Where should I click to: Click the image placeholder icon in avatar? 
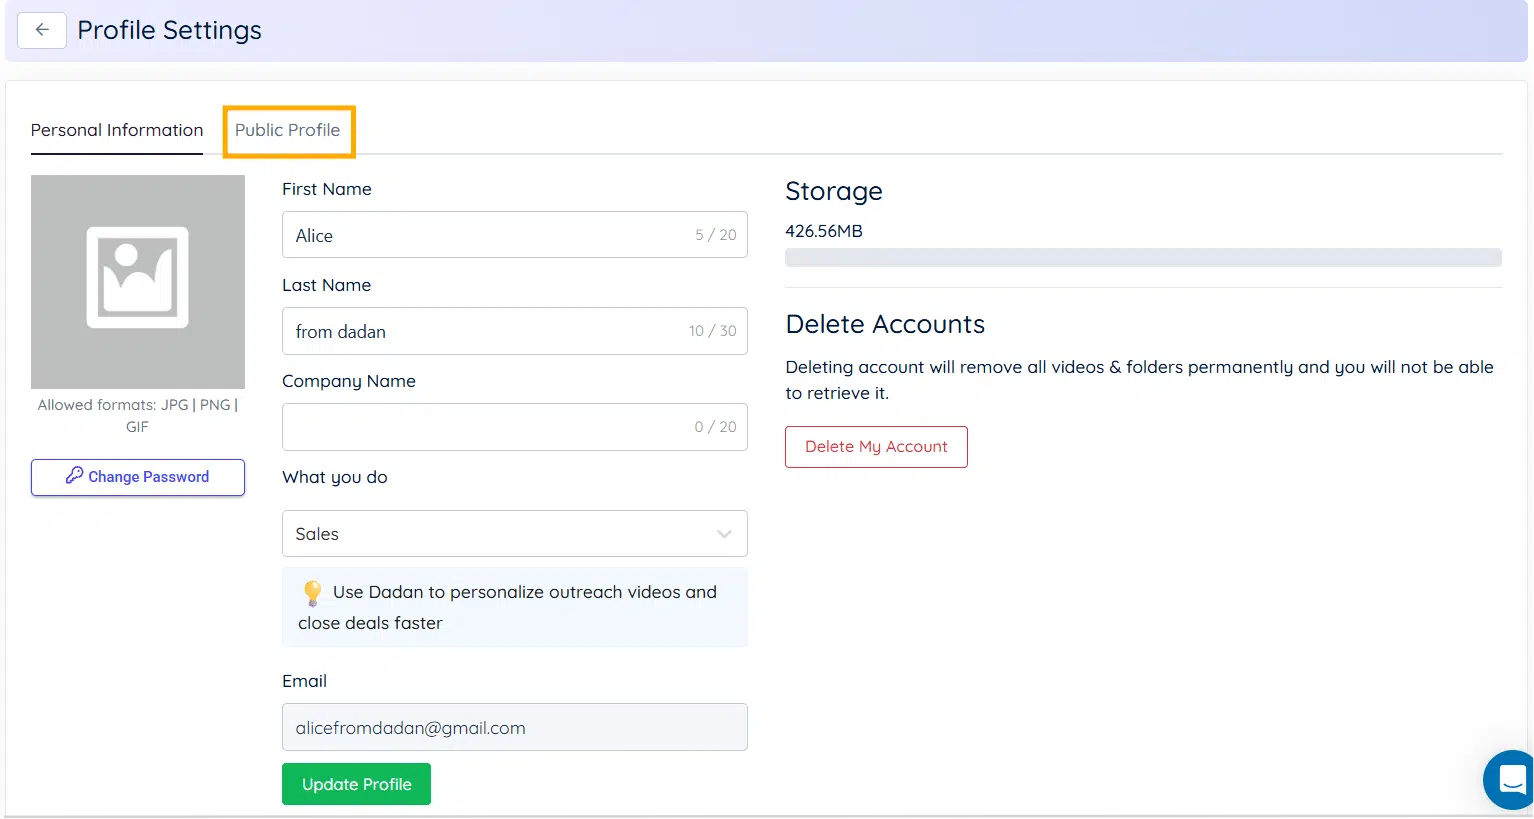point(138,277)
